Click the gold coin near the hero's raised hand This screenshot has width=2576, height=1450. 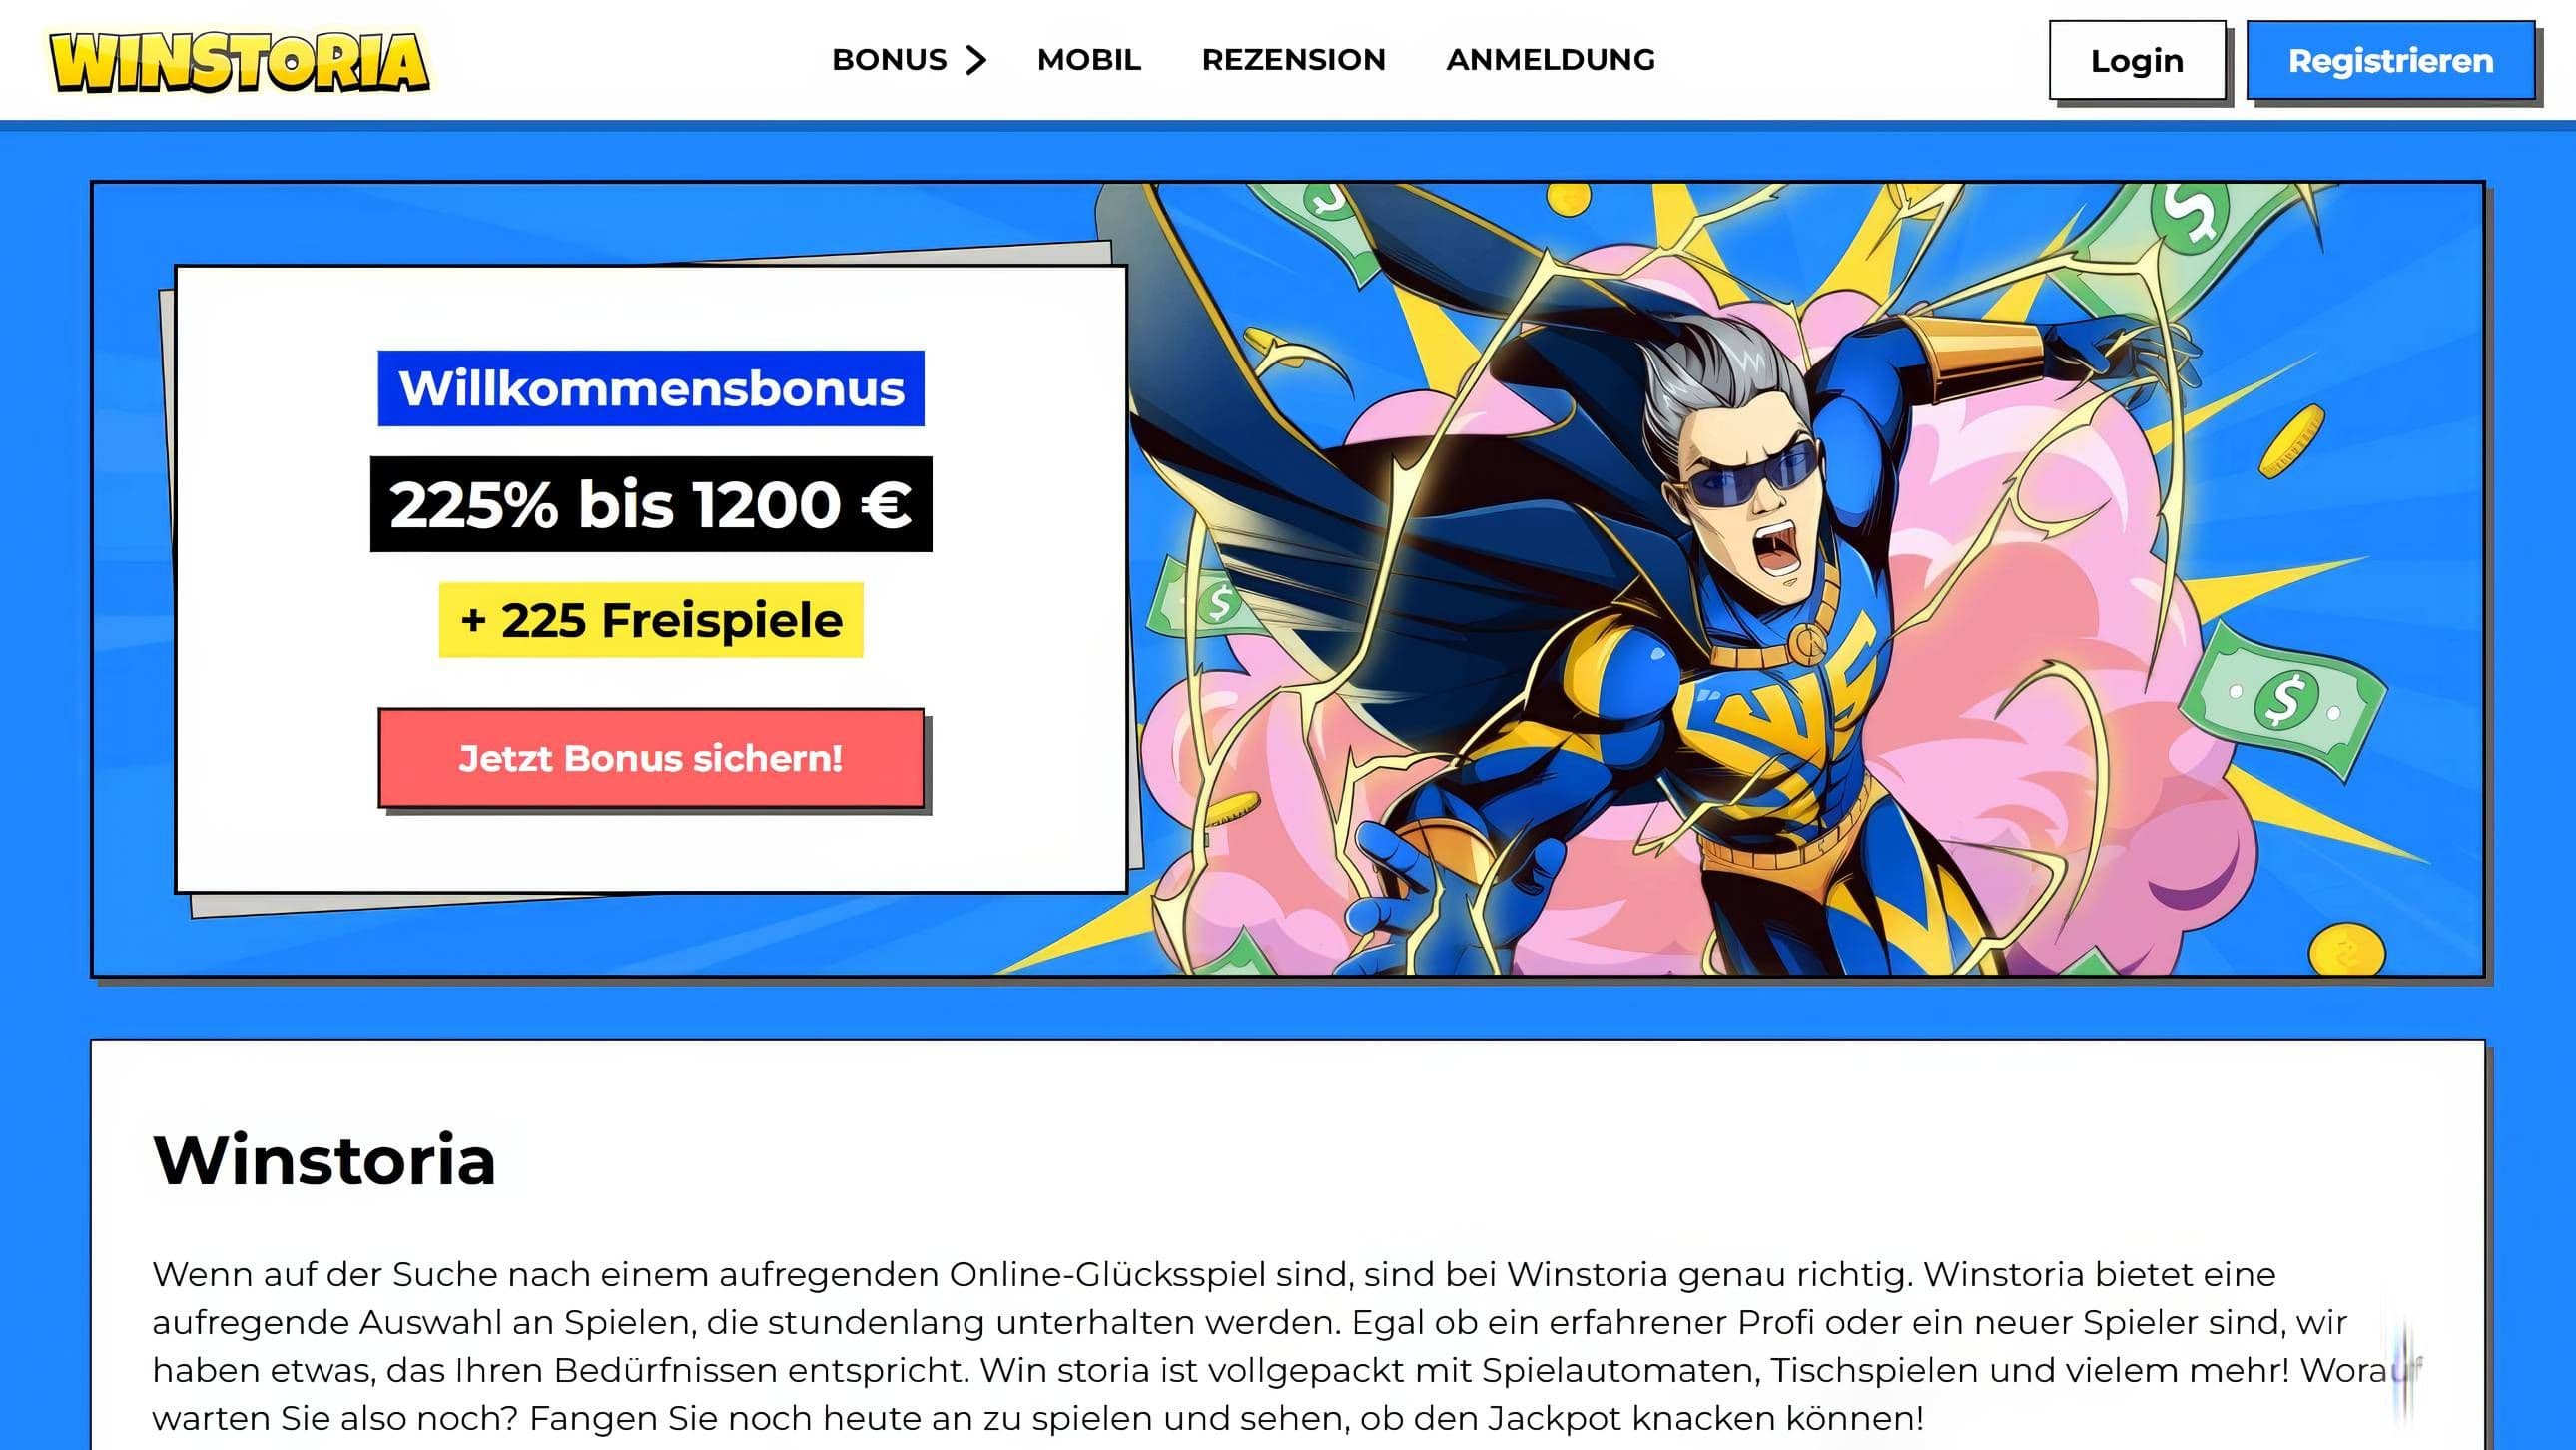point(2292,439)
